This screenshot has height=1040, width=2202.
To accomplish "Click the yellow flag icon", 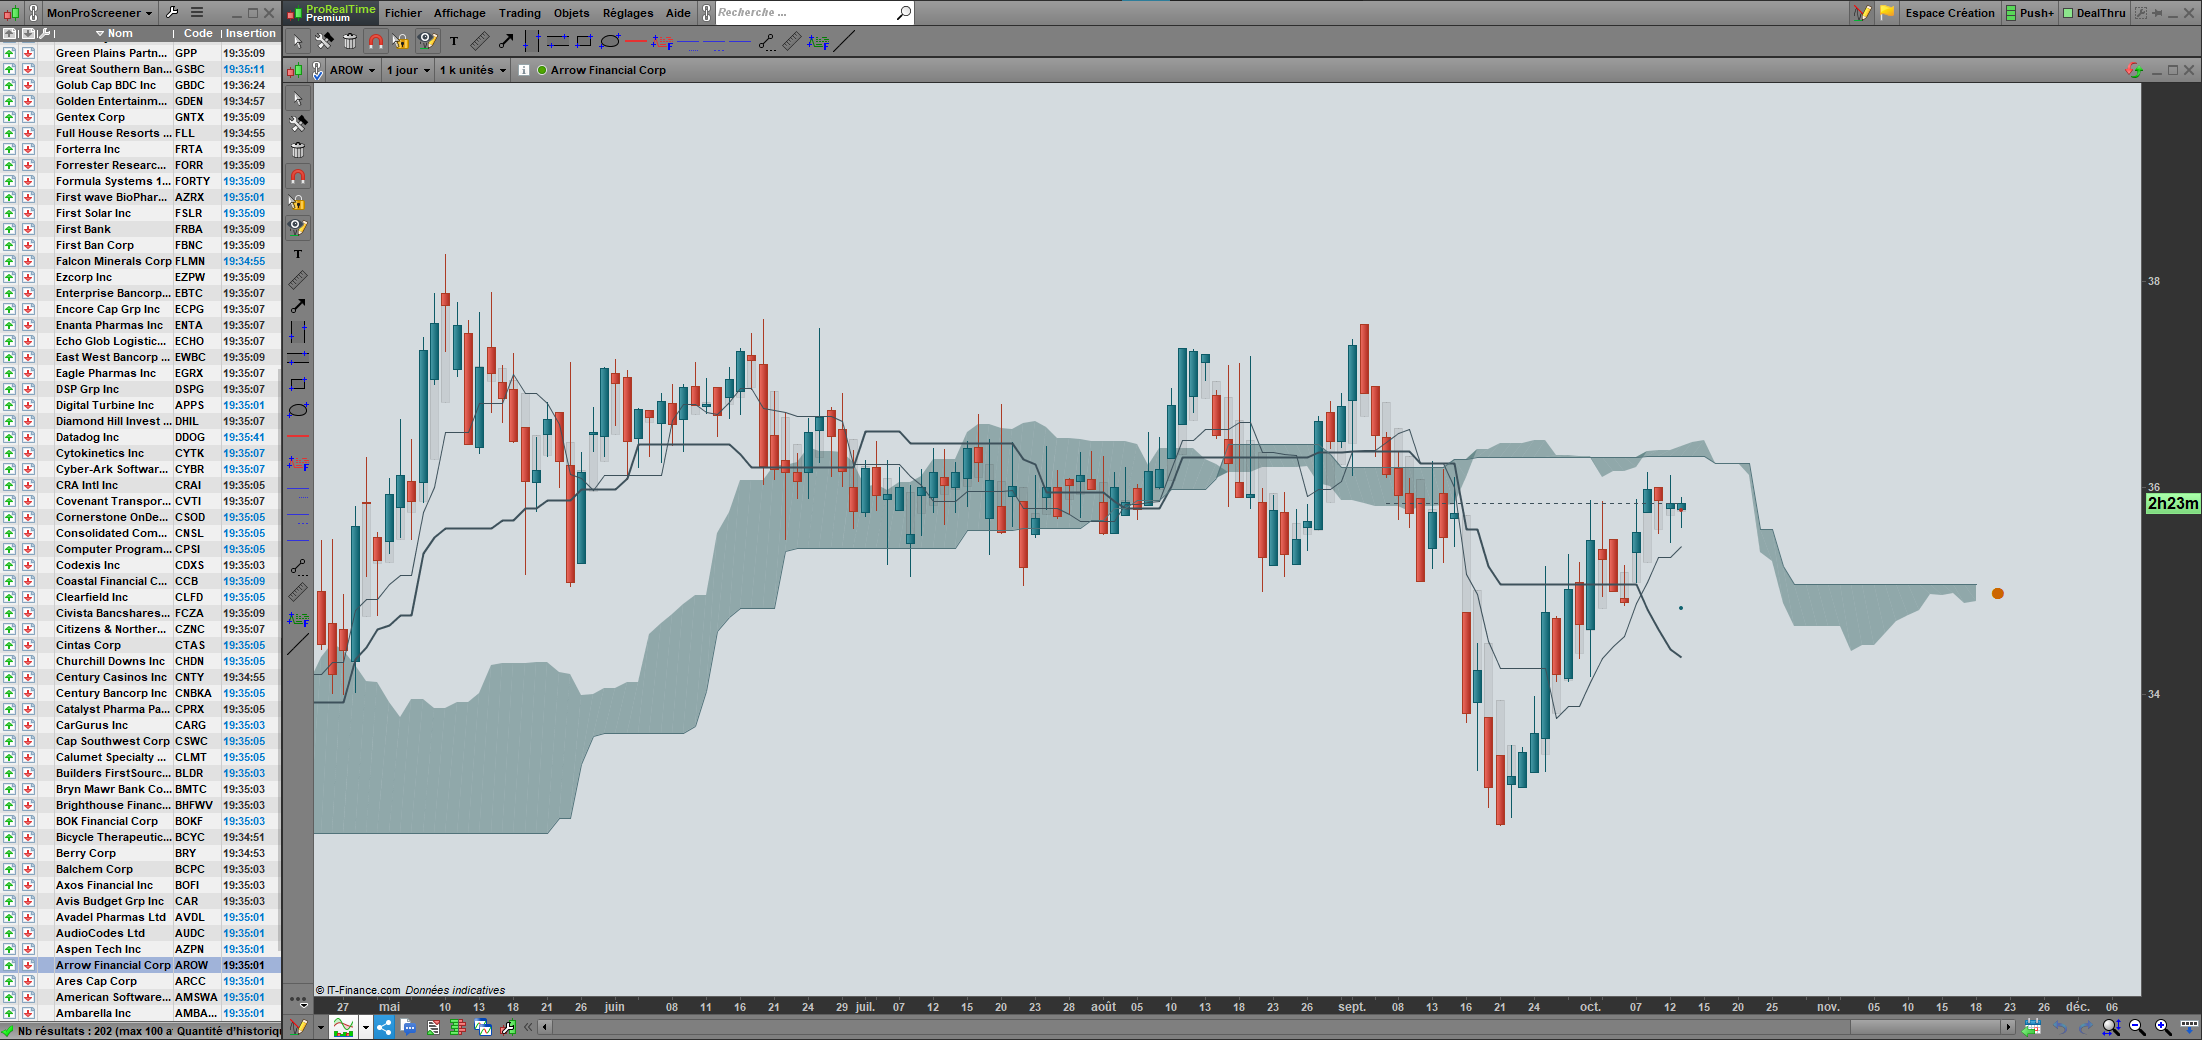I will coord(1887,13).
